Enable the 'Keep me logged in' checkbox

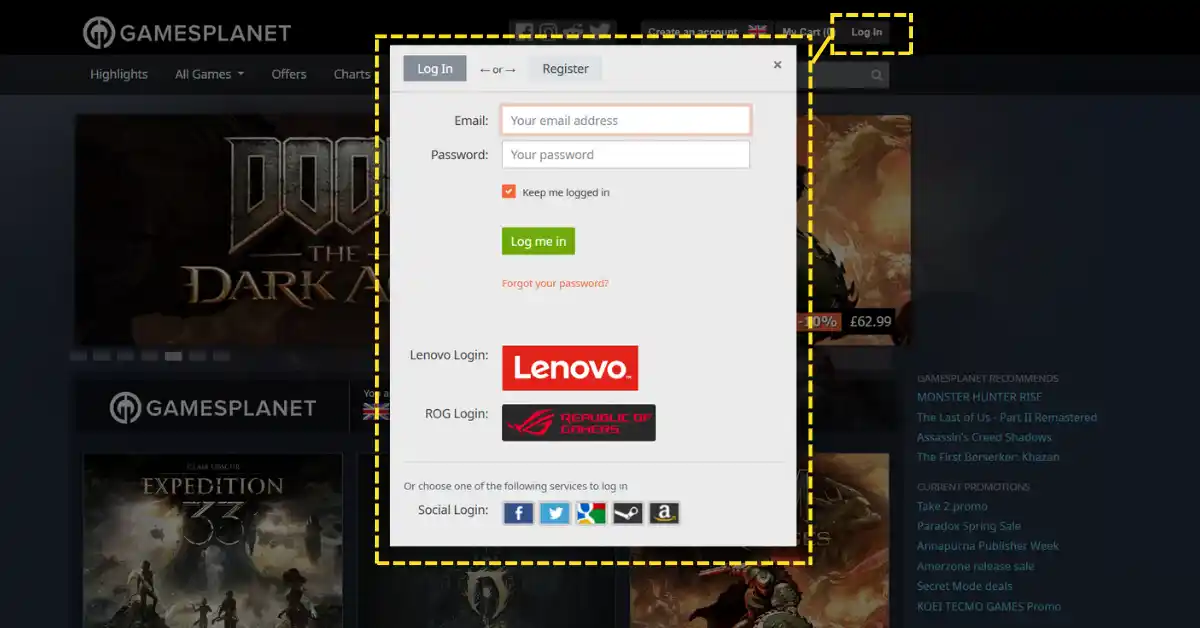coord(508,191)
